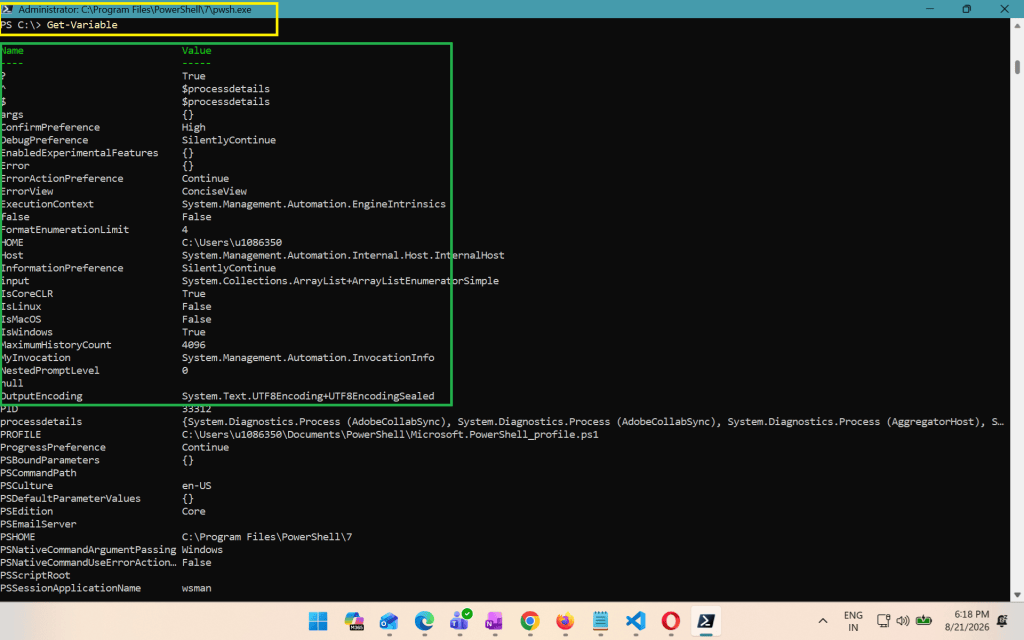Open Microsoft Edge from the taskbar
Image resolution: width=1024 pixels, height=640 pixels.
[x=424, y=621]
